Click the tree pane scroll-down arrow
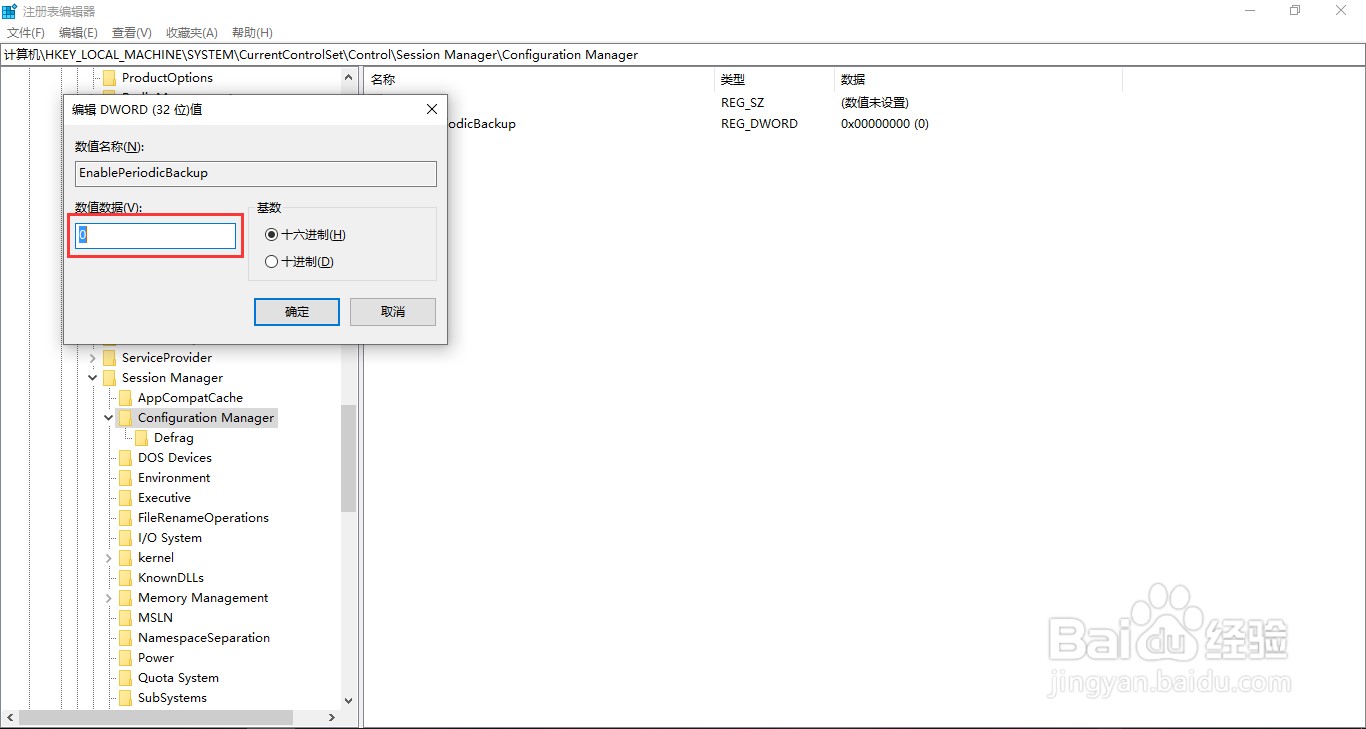1366x729 pixels. tap(348, 701)
